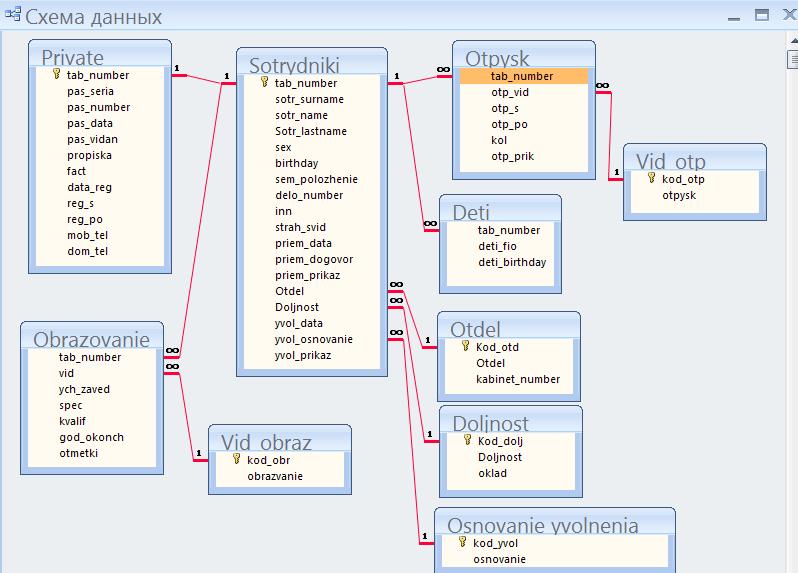The height and width of the screenshot is (573, 798).
Task: Click the primary key icon next to Kod_otd
Action: click(x=465, y=346)
